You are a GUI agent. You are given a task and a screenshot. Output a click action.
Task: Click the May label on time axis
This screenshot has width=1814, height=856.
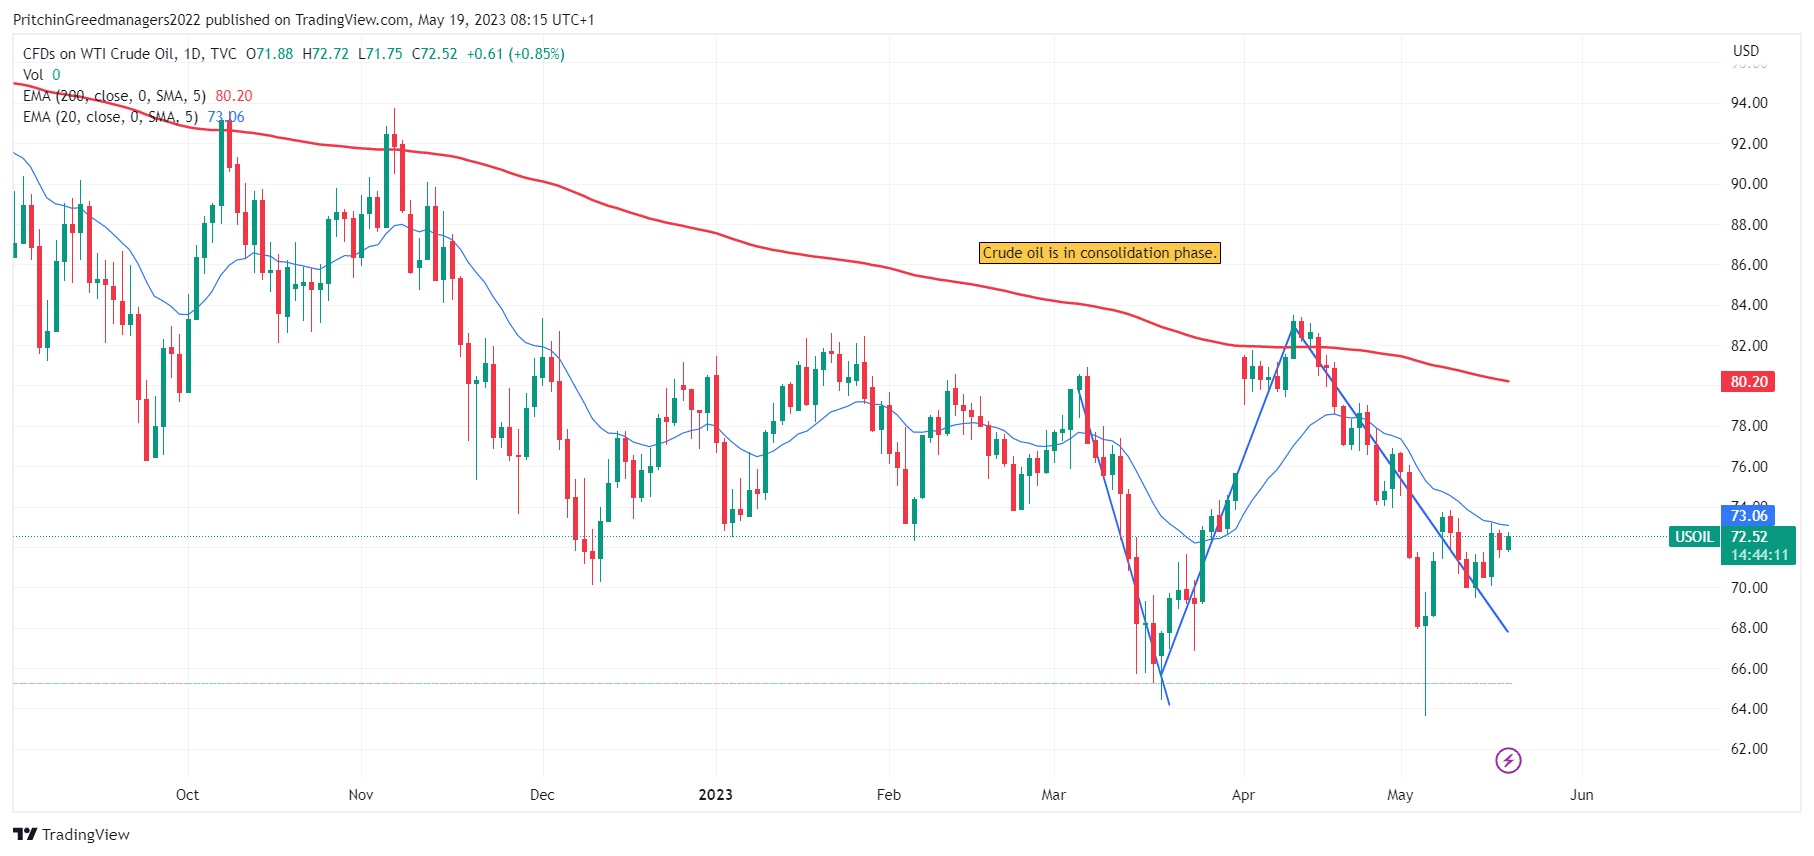1400,795
